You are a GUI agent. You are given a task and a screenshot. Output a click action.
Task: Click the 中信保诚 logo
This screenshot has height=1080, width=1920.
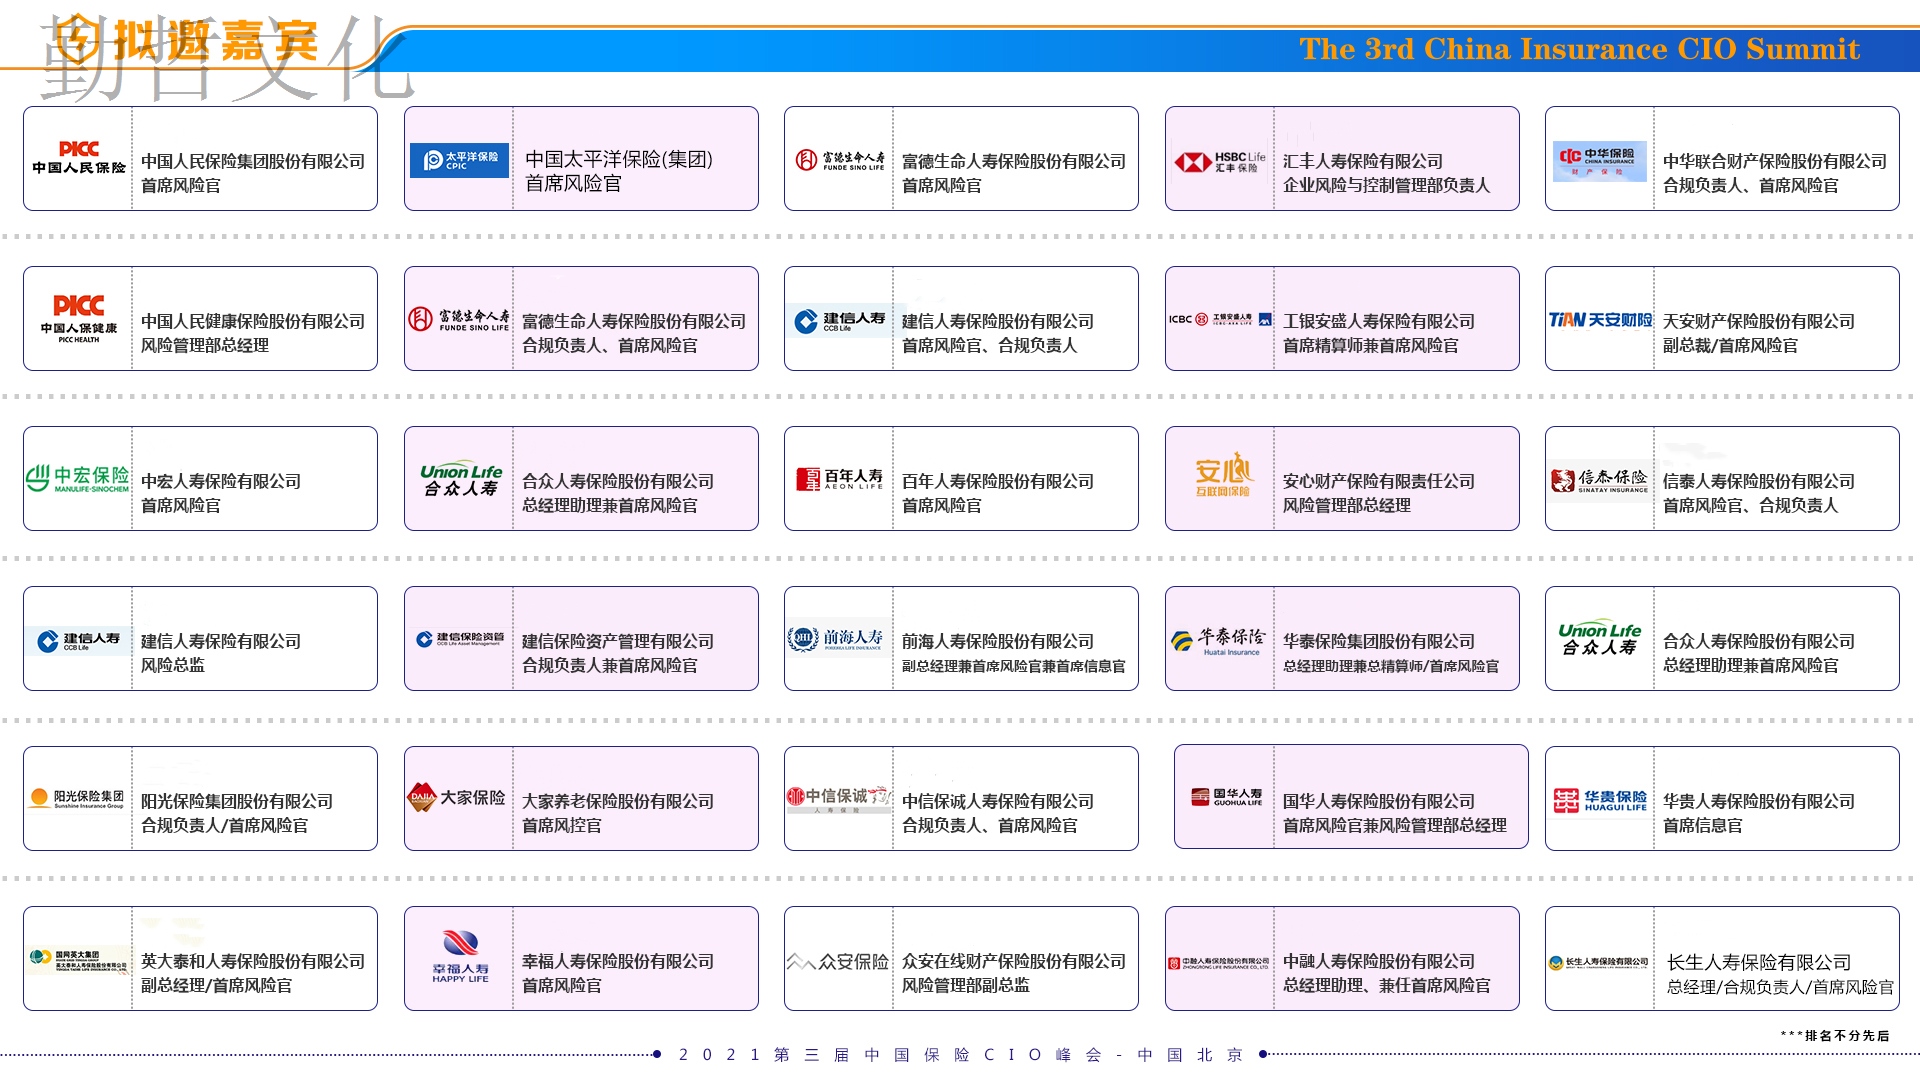click(x=838, y=799)
